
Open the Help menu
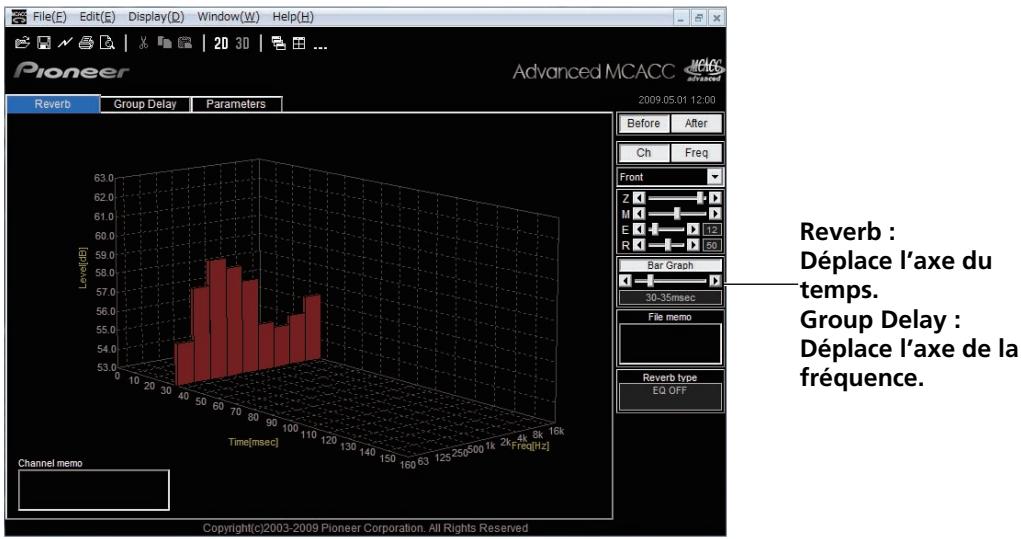click(x=292, y=17)
